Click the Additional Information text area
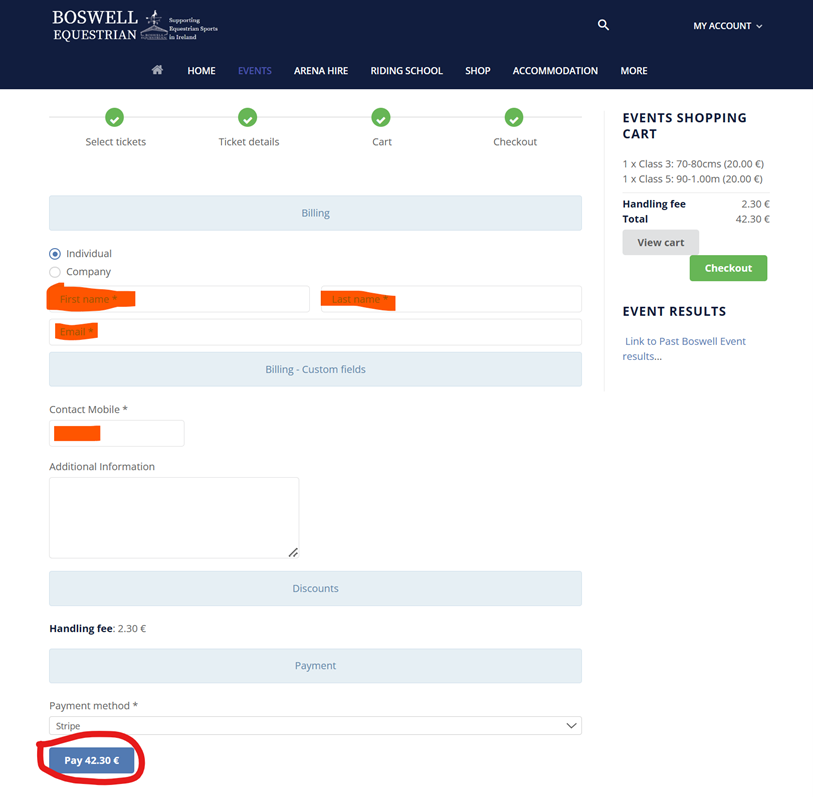 pyautogui.click(x=174, y=518)
